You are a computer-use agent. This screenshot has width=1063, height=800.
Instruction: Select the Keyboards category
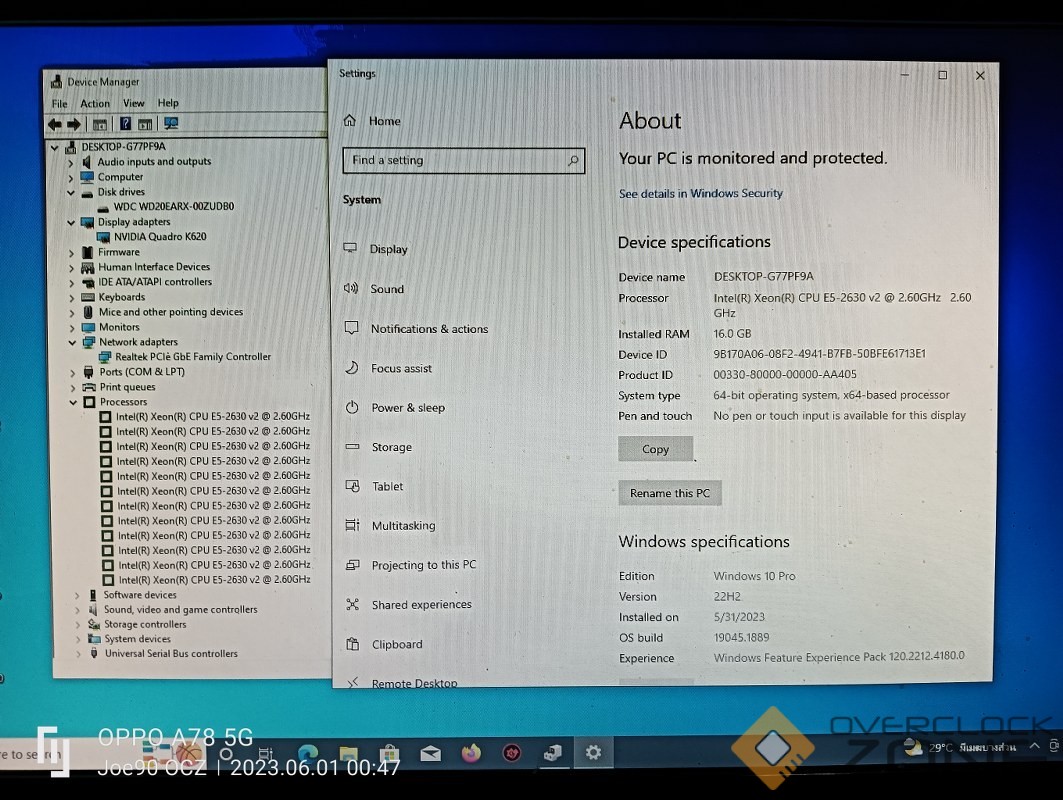(x=121, y=297)
